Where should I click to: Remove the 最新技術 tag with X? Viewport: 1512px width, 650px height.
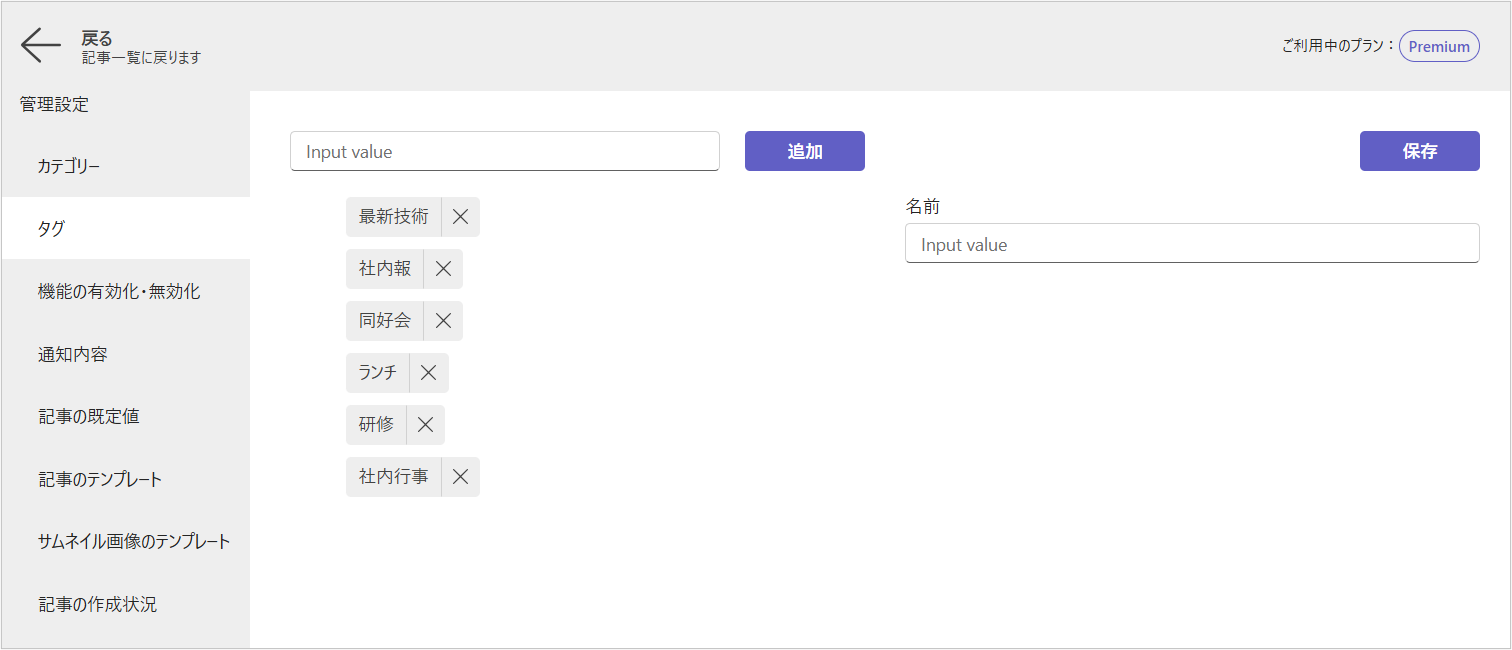pos(460,217)
